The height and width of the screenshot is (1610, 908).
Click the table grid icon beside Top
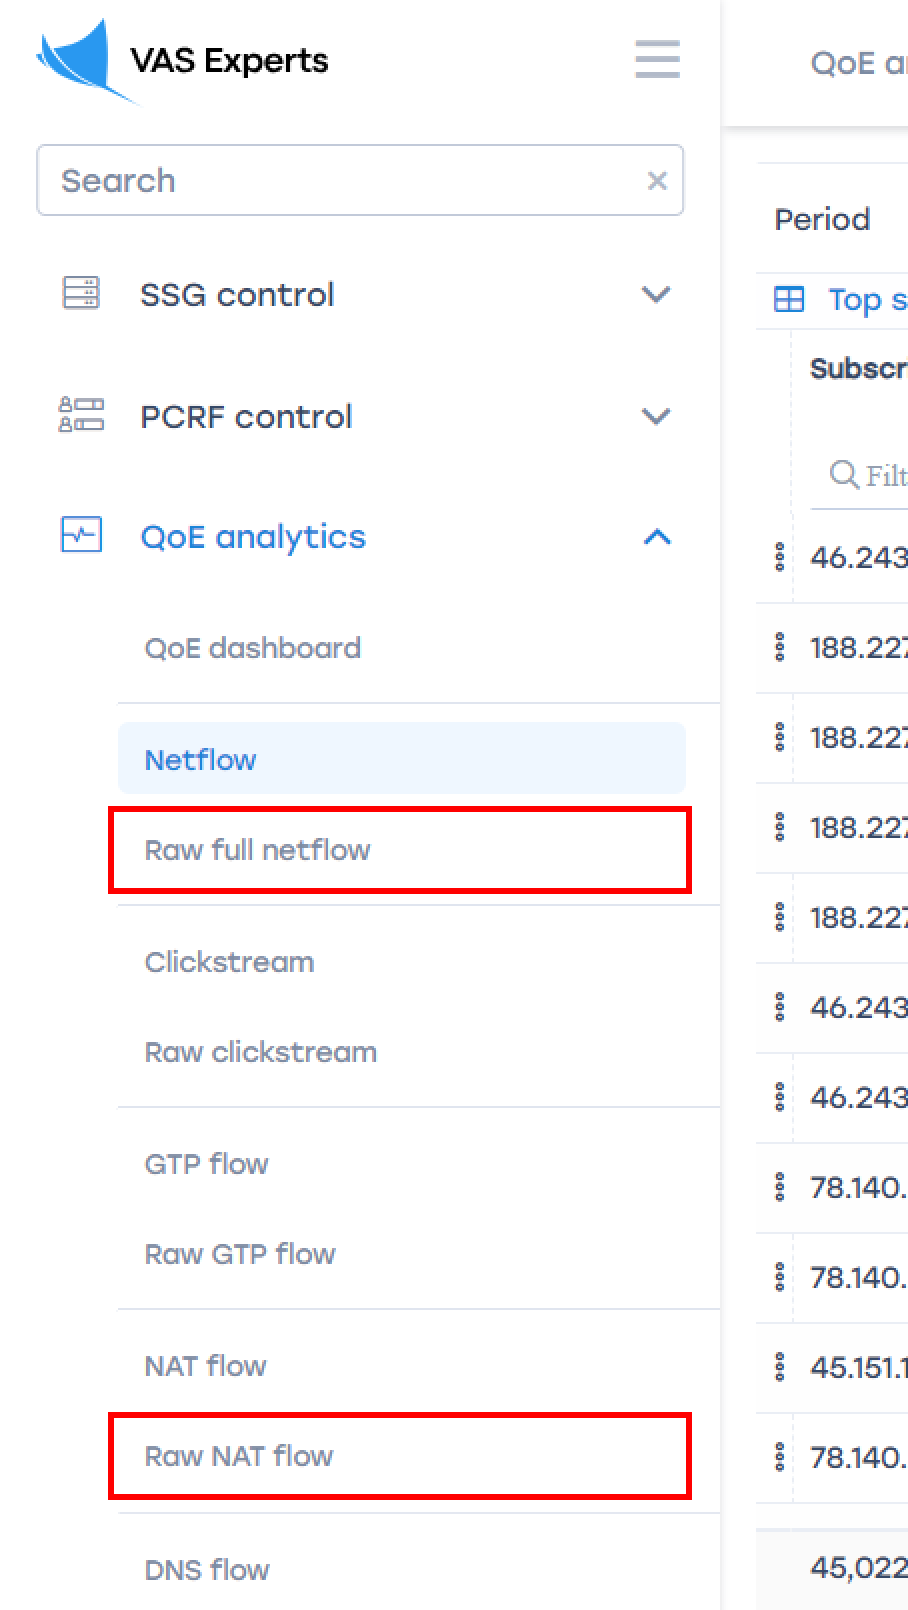pyautogui.click(x=789, y=299)
